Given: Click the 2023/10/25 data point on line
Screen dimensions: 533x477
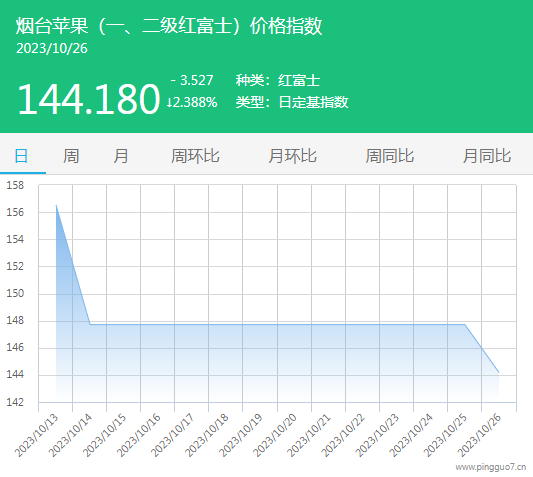Looking at the screenshot, I should pyautogui.click(x=465, y=324).
